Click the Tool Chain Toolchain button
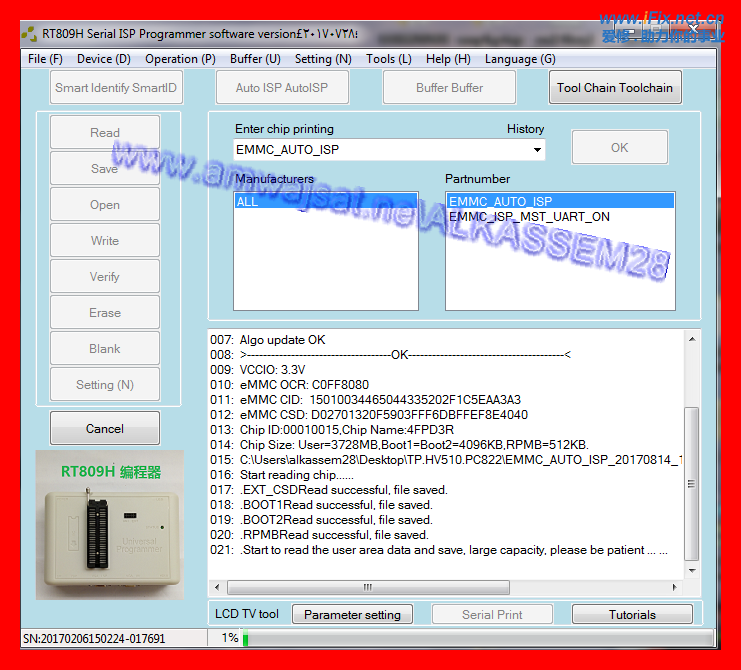This screenshot has height=670, width=741. pyautogui.click(x=616, y=88)
